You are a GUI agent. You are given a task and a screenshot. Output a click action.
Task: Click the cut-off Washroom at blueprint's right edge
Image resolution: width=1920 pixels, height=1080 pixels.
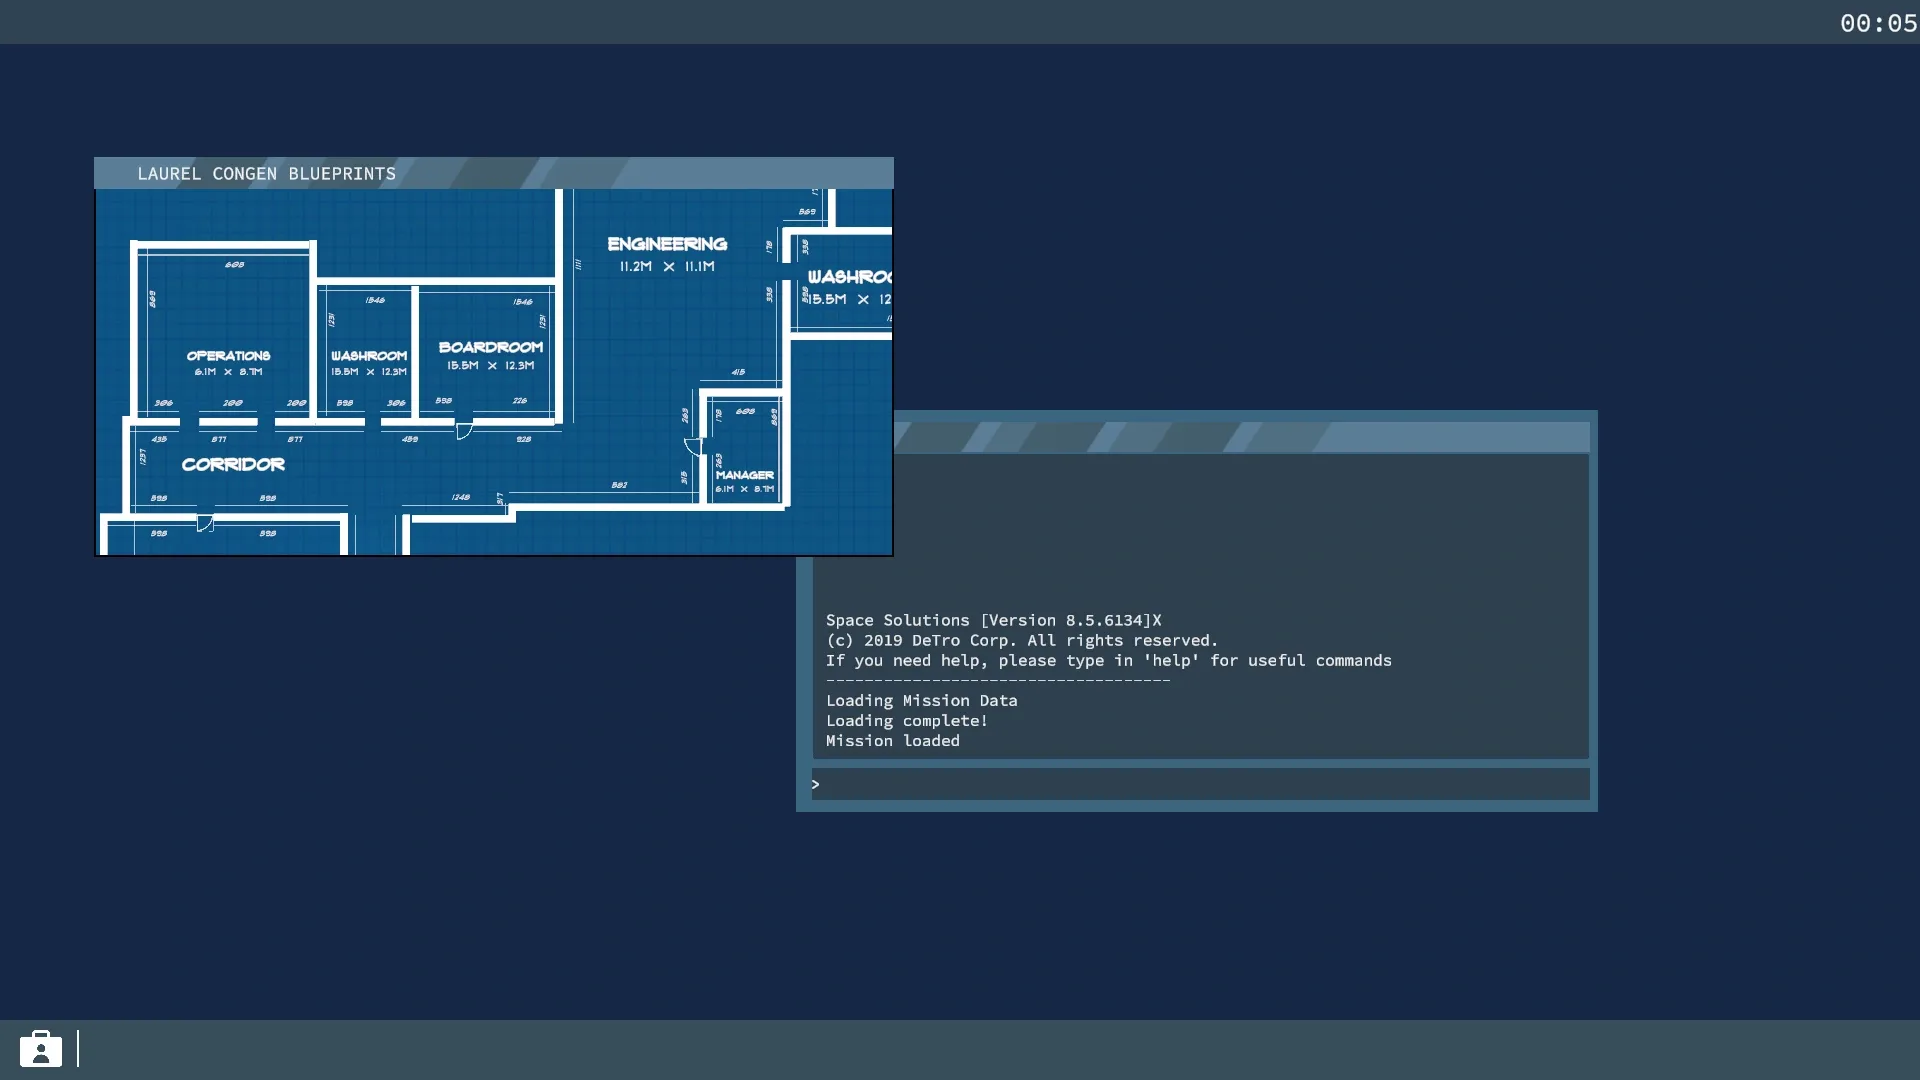click(x=848, y=278)
